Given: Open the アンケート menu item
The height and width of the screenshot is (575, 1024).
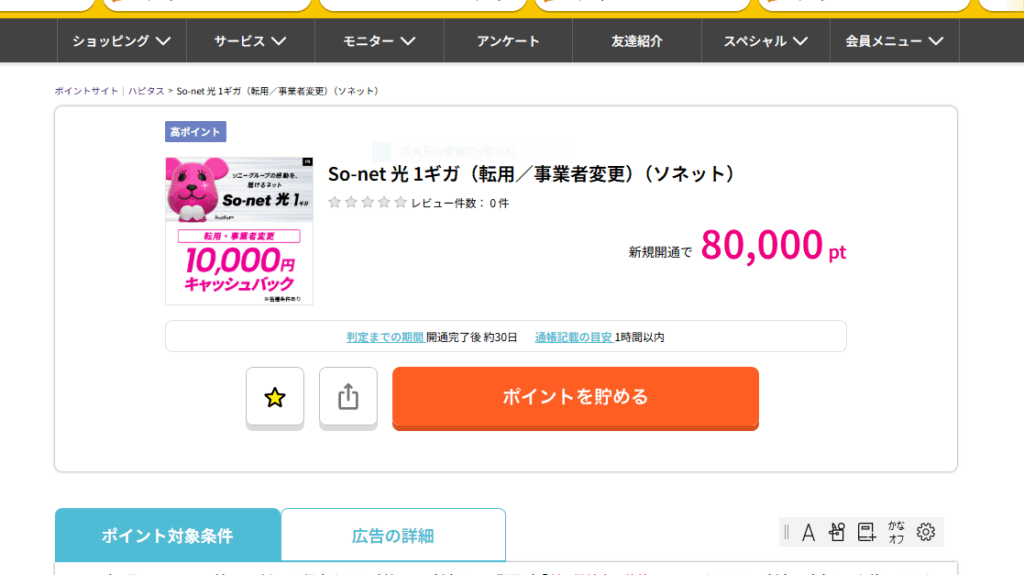Looking at the screenshot, I should [508, 41].
